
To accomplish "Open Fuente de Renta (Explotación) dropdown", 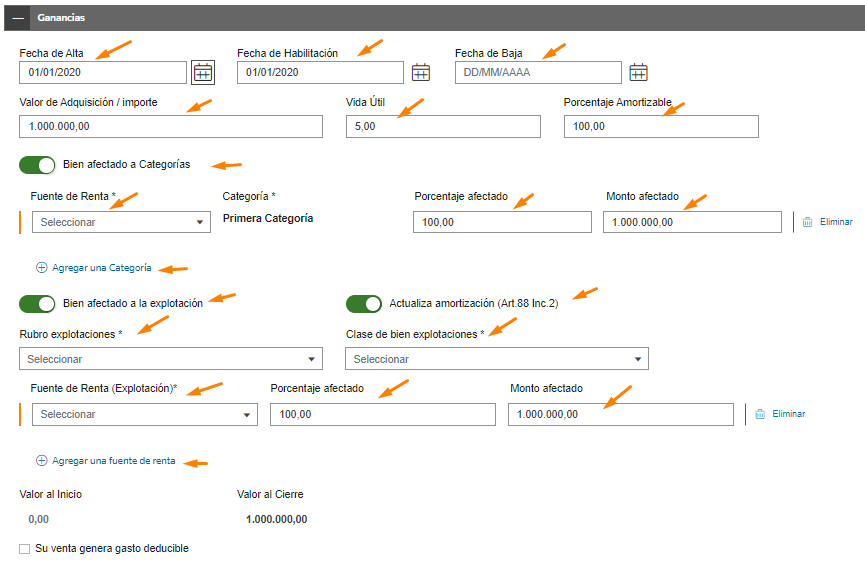I will [145, 414].
